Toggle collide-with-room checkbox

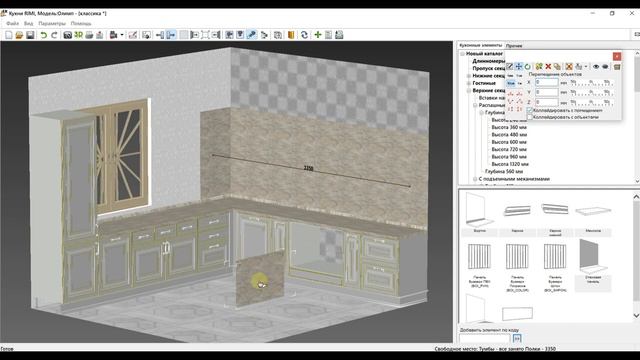[x=530, y=110]
